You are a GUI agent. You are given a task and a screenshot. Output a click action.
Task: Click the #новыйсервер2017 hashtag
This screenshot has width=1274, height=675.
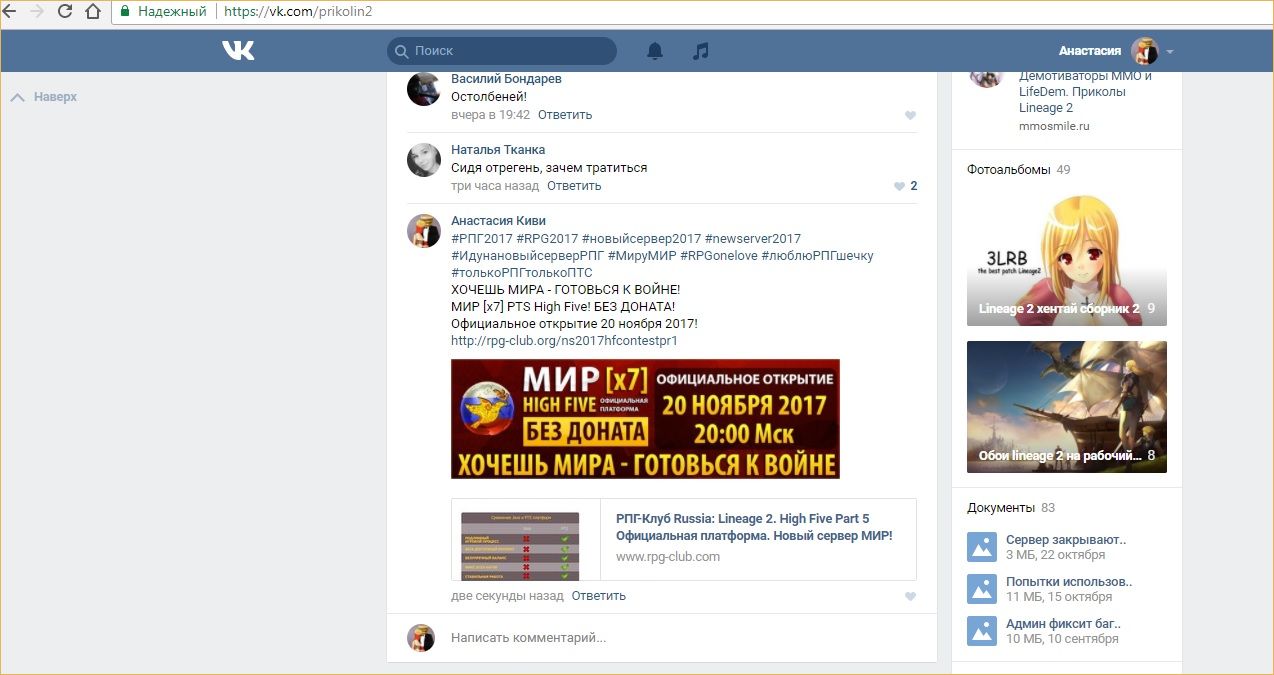tap(642, 239)
